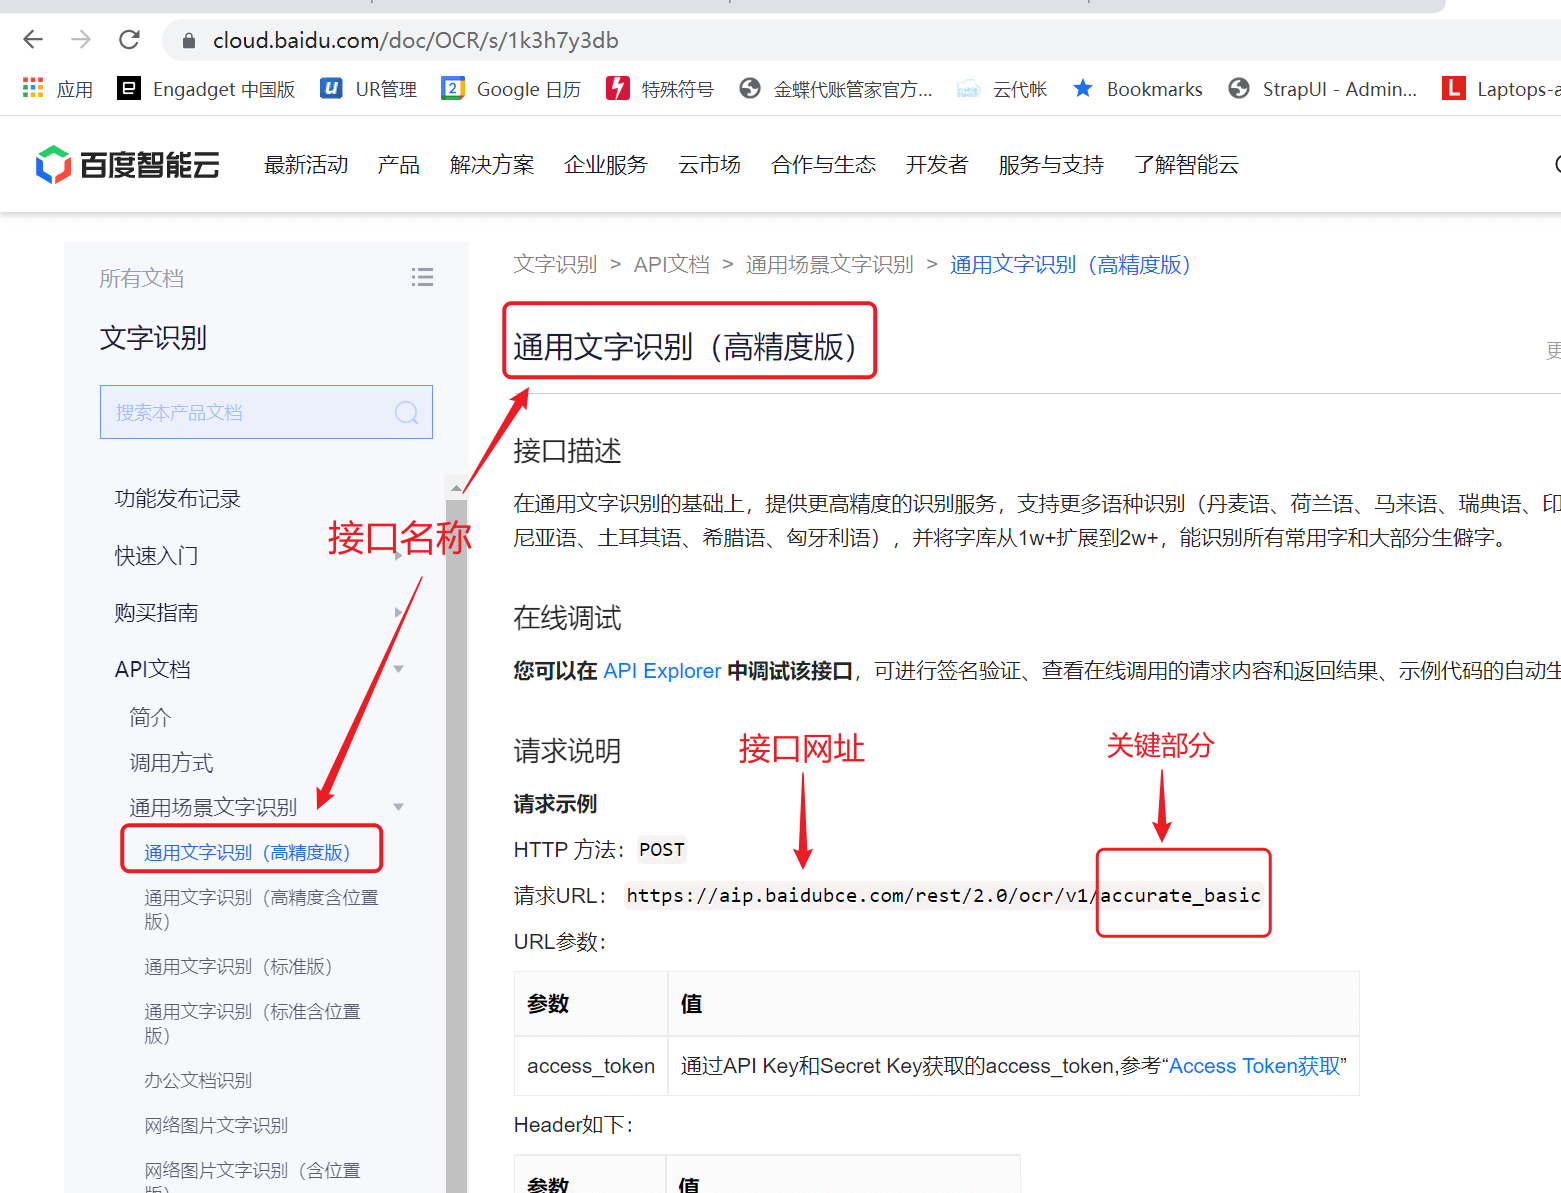This screenshot has height=1193, width=1561.
Task: Select 办公文档识别 in sidebar
Action: [198, 1080]
